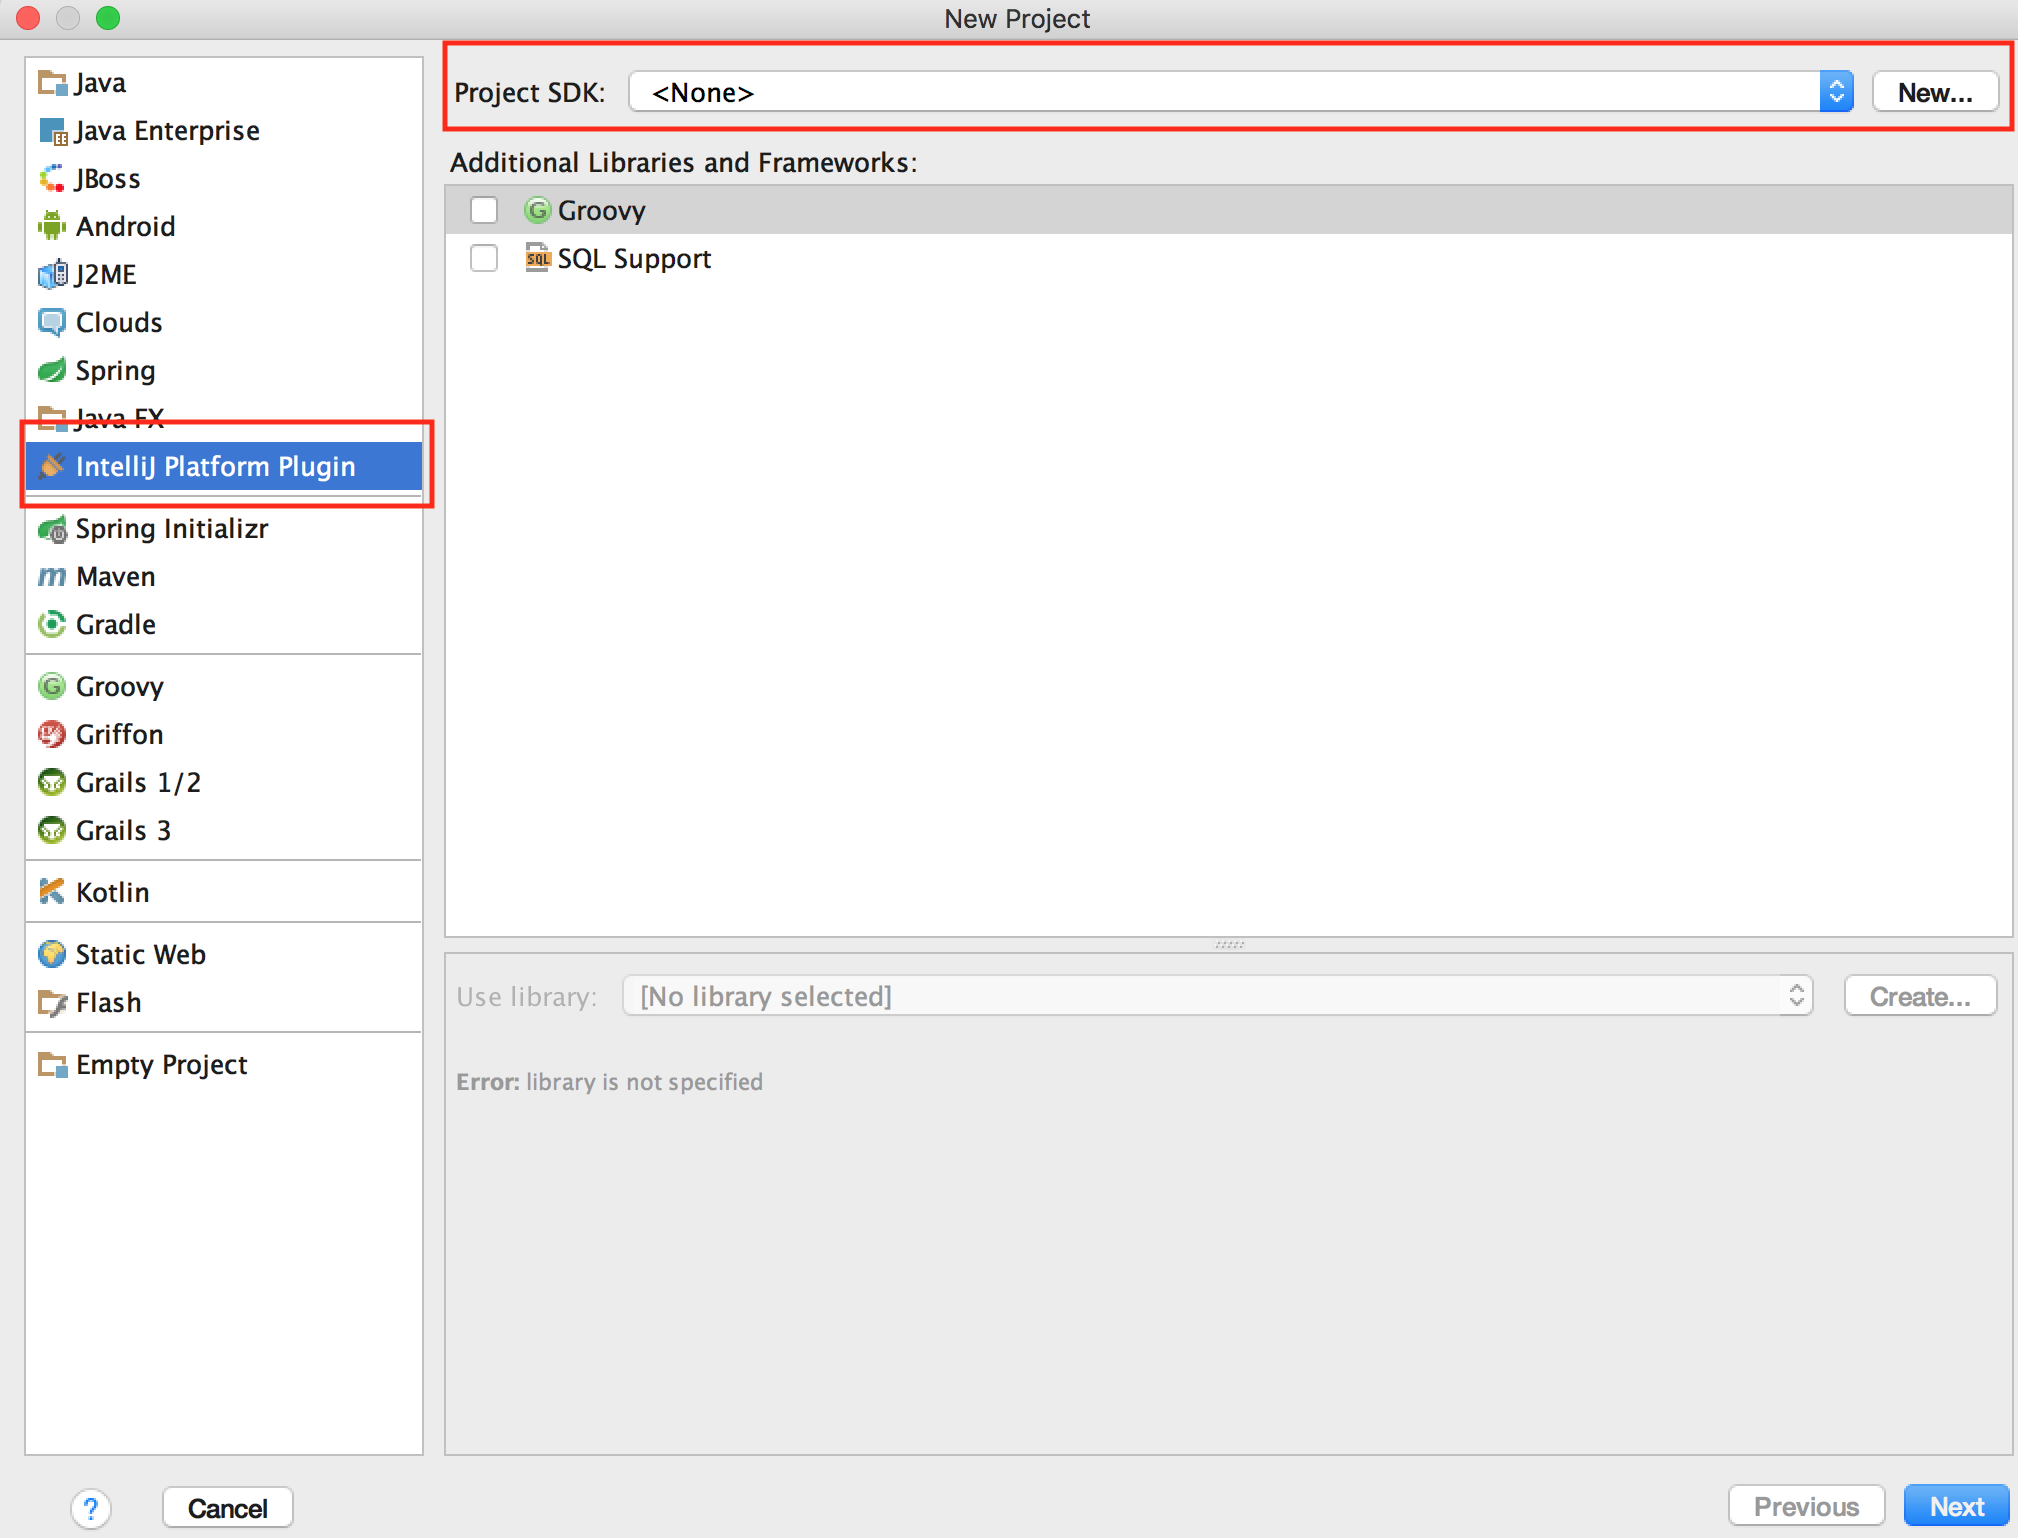Pick the Grails 3 icon
Image resolution: width=2018 pixels, height=1538 pixels.
click(52, 830)
